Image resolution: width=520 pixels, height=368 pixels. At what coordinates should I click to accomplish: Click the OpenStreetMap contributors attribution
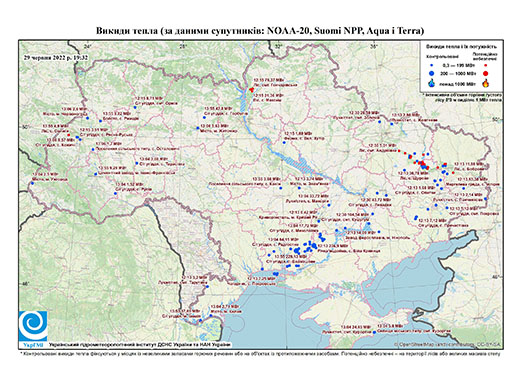coord(447,344)
